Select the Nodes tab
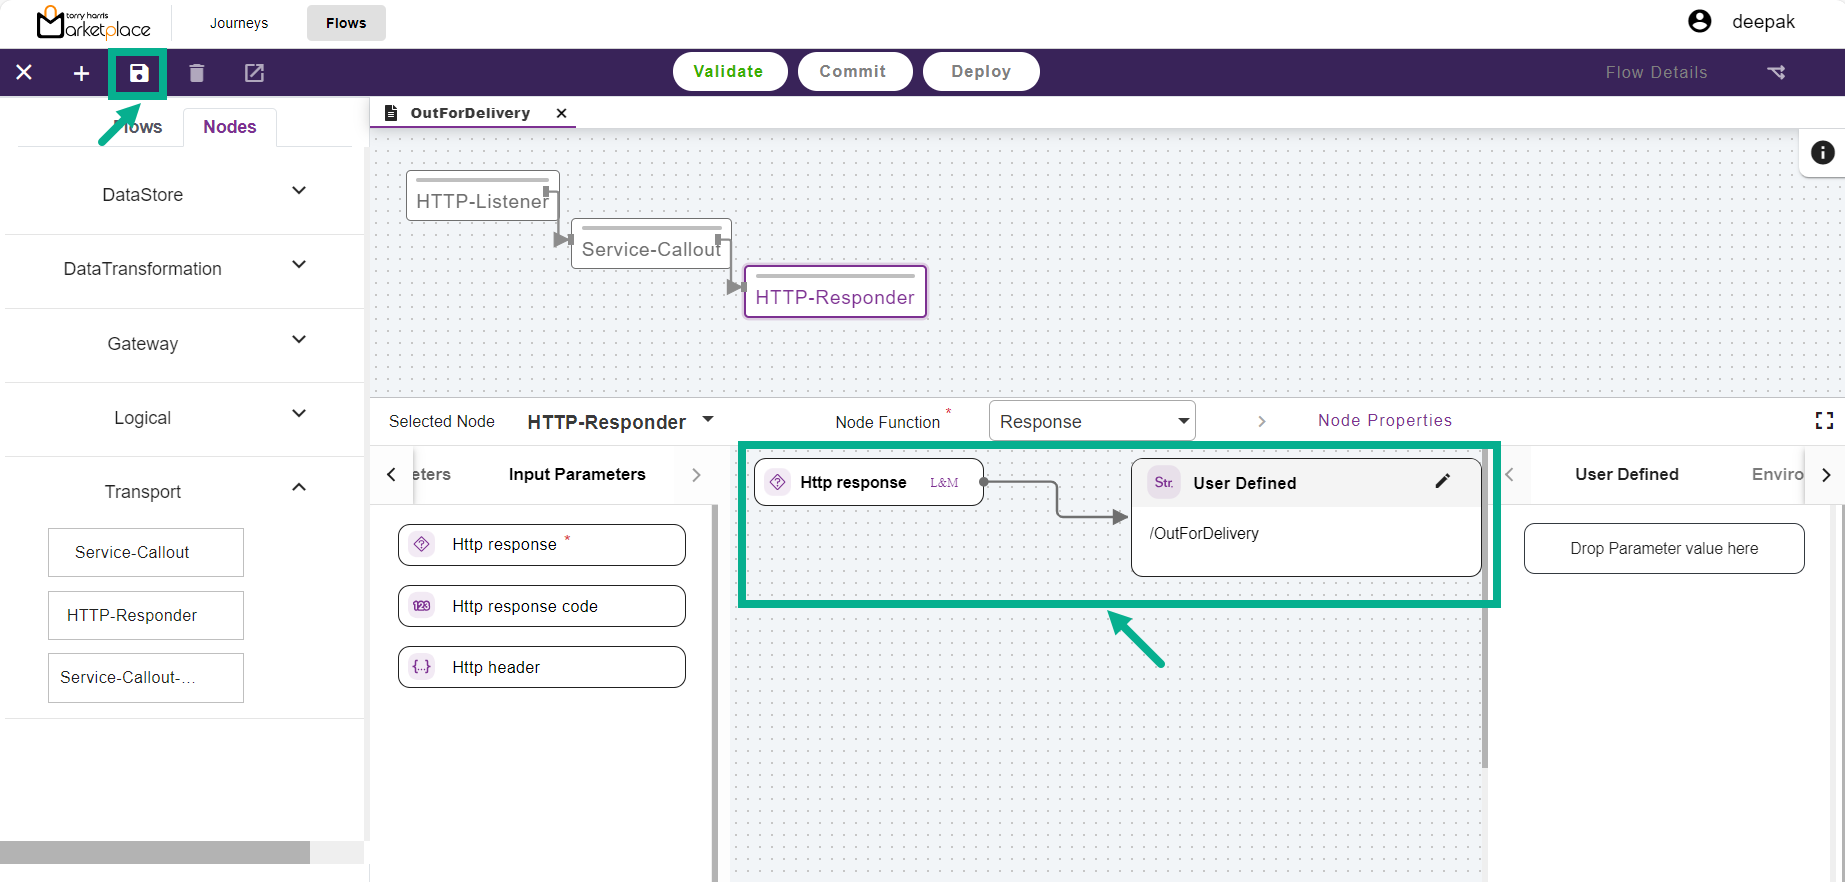1845x882 pixels. (230, 127)
